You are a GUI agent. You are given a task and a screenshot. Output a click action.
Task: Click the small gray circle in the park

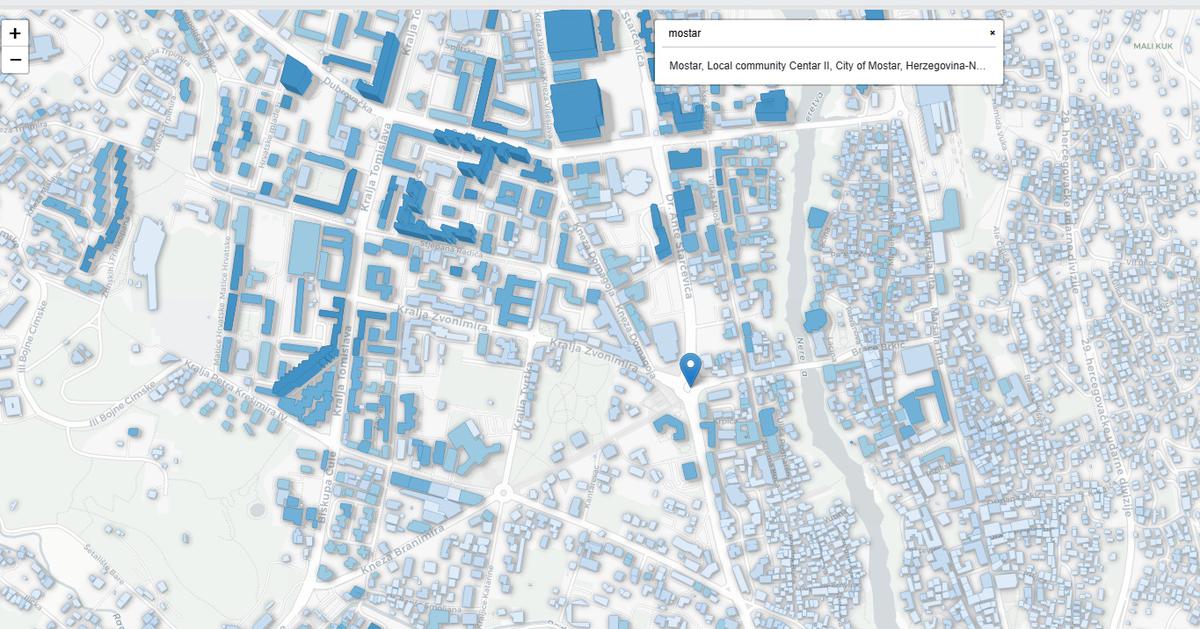pos(257,510)
